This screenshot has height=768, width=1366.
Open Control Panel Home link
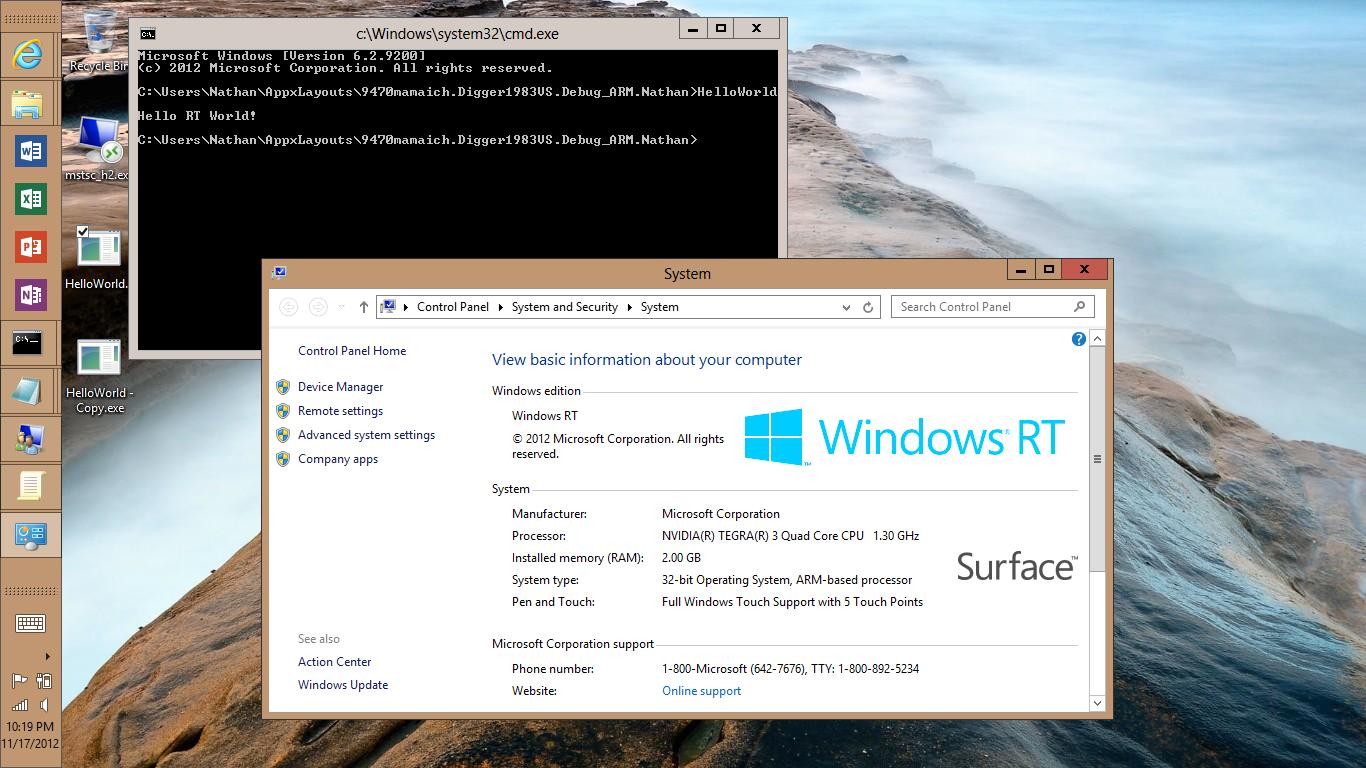tap(352, 351)
